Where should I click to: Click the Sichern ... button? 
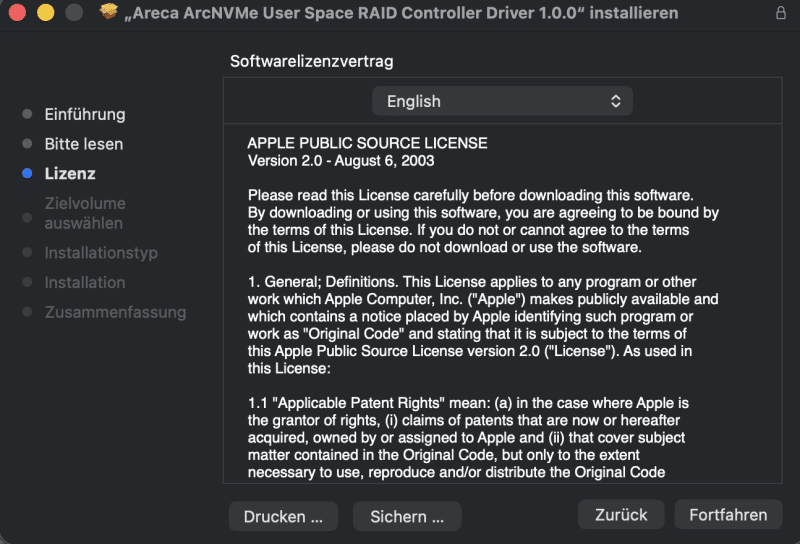click(x=407, y=516)
